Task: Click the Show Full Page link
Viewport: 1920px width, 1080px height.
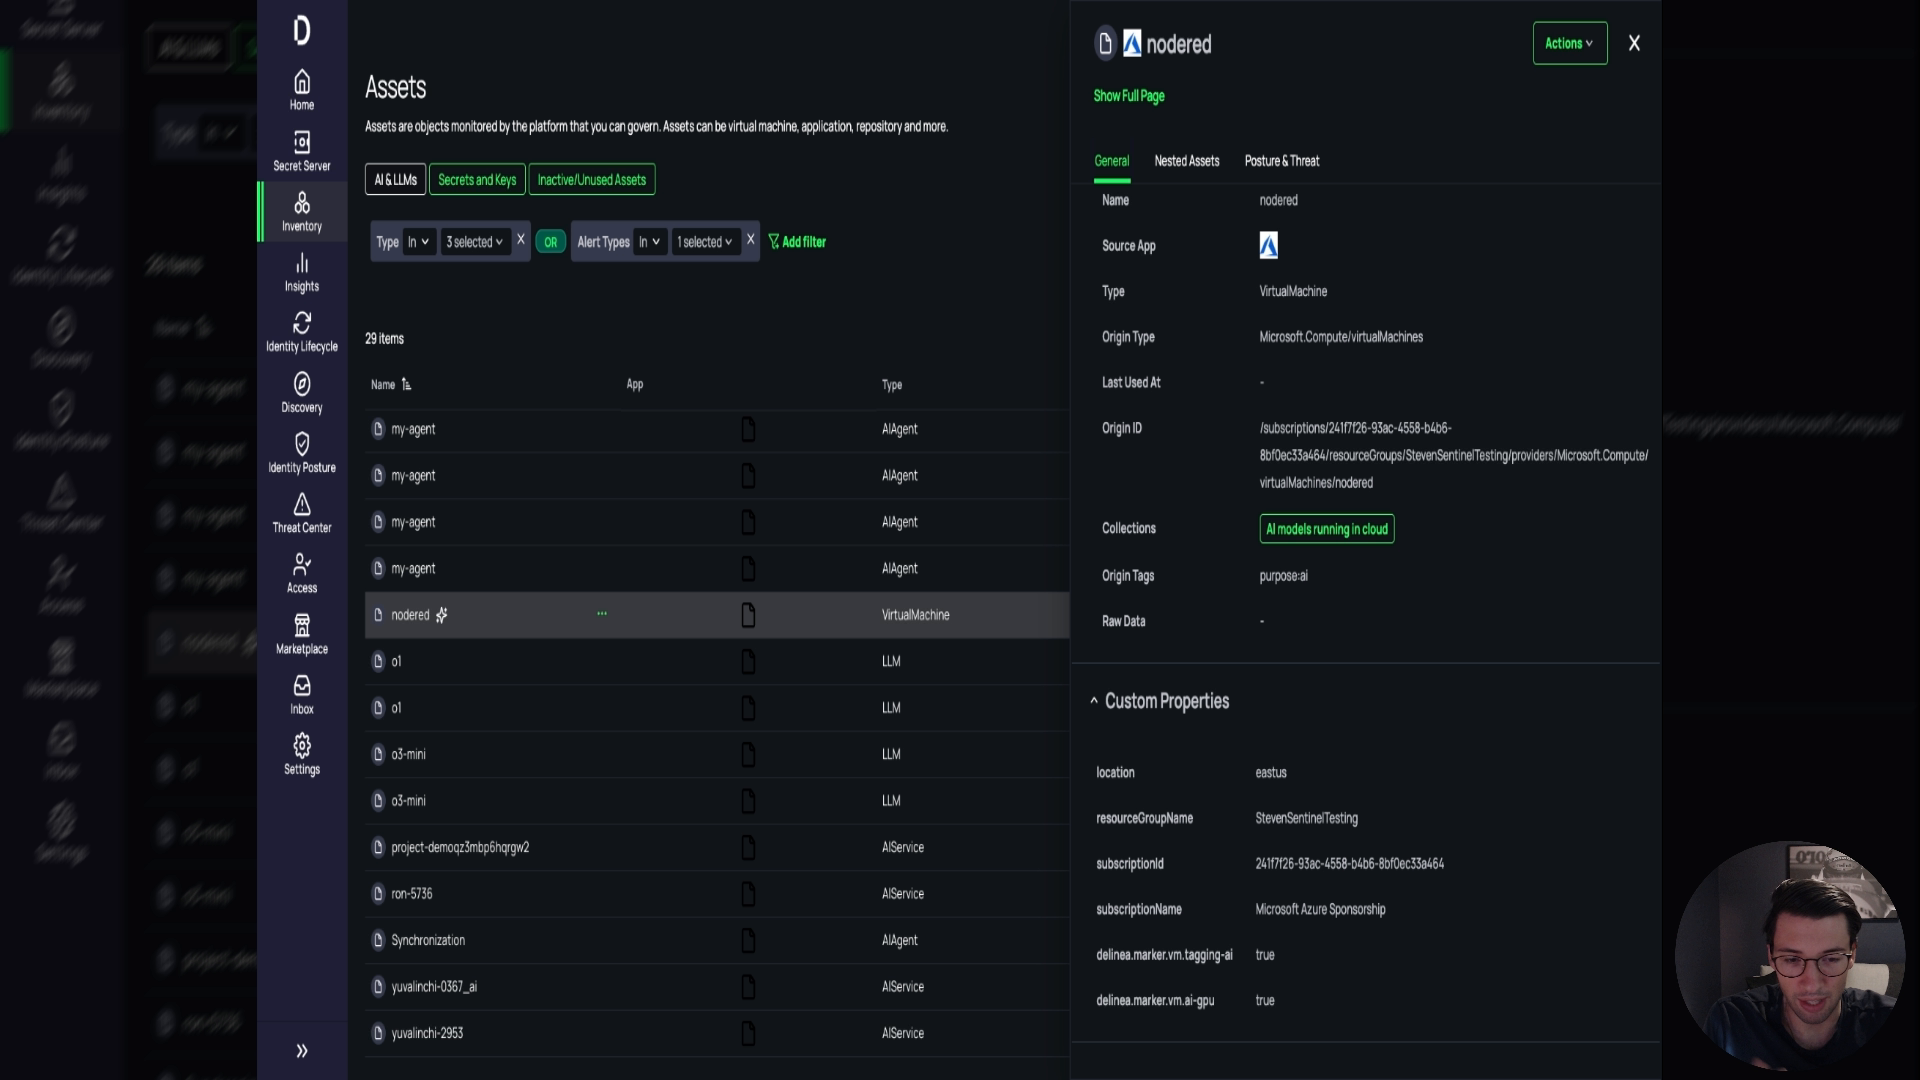Action: coord(1128,96)
